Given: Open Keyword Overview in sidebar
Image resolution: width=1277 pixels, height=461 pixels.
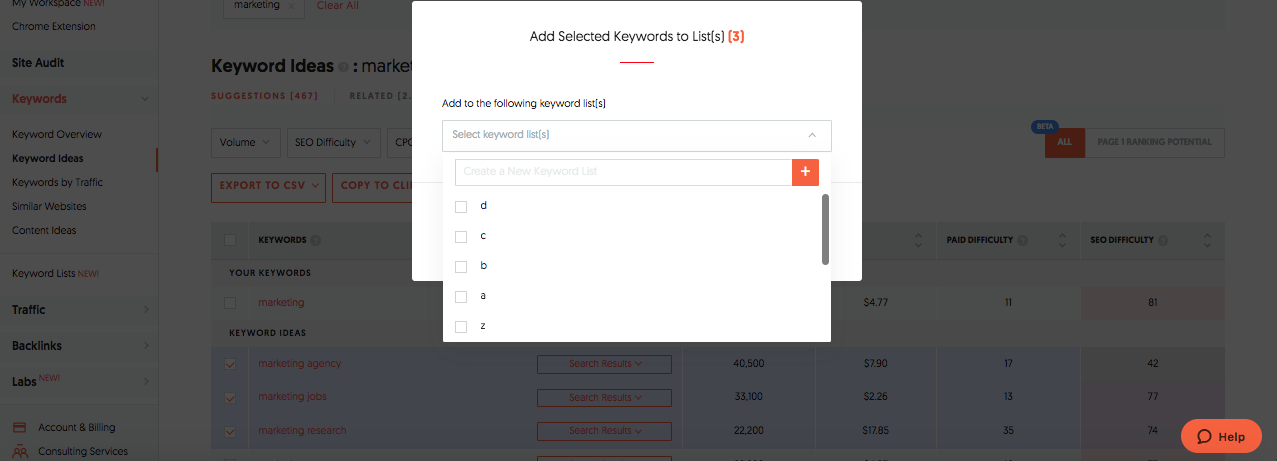Looking at the screenshot, I should [x=57, y=135].
